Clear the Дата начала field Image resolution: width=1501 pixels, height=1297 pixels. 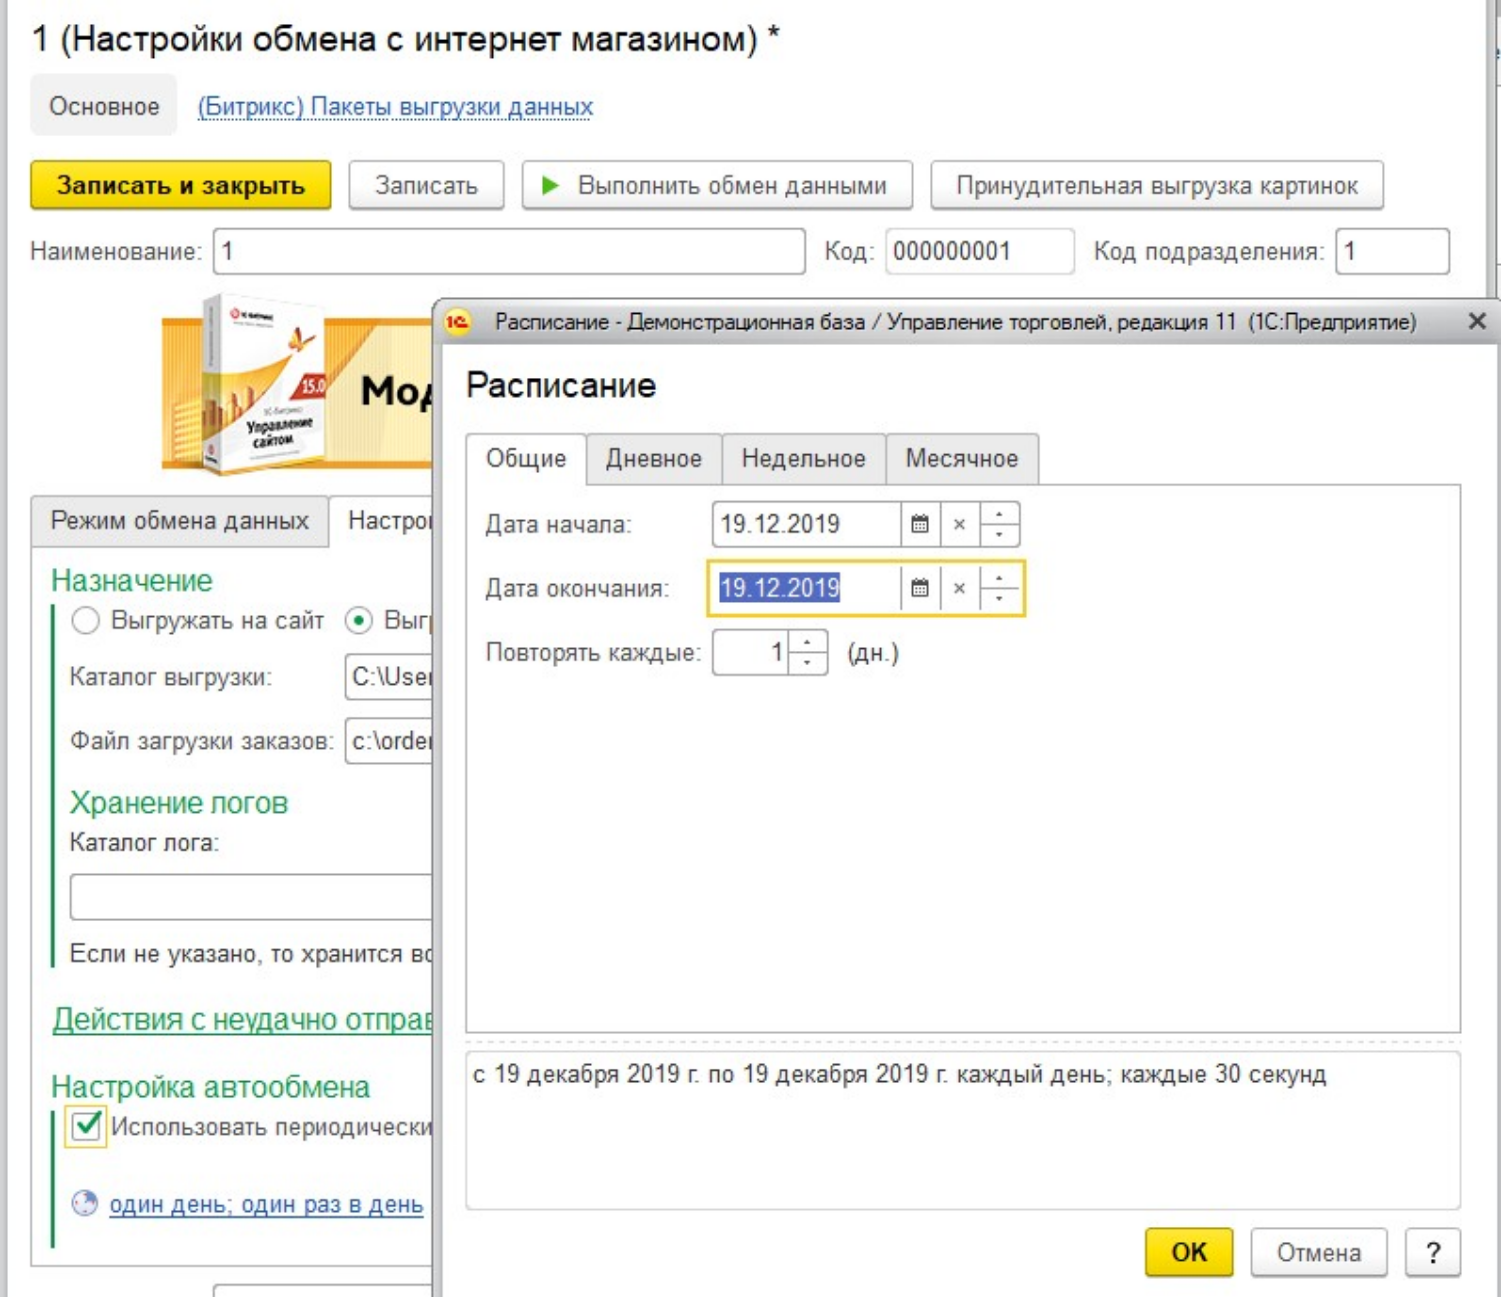(959, 524)
